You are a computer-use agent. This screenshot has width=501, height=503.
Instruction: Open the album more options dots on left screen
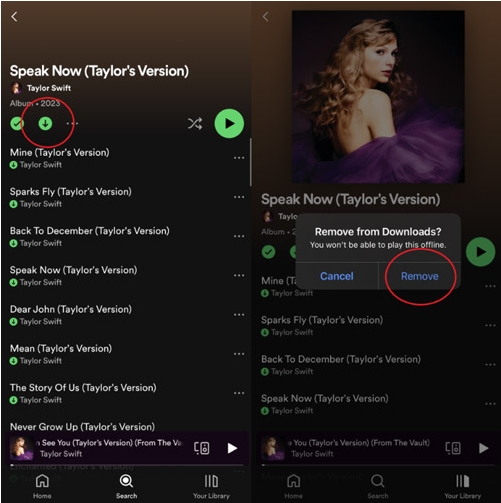[x=72, y=124]
